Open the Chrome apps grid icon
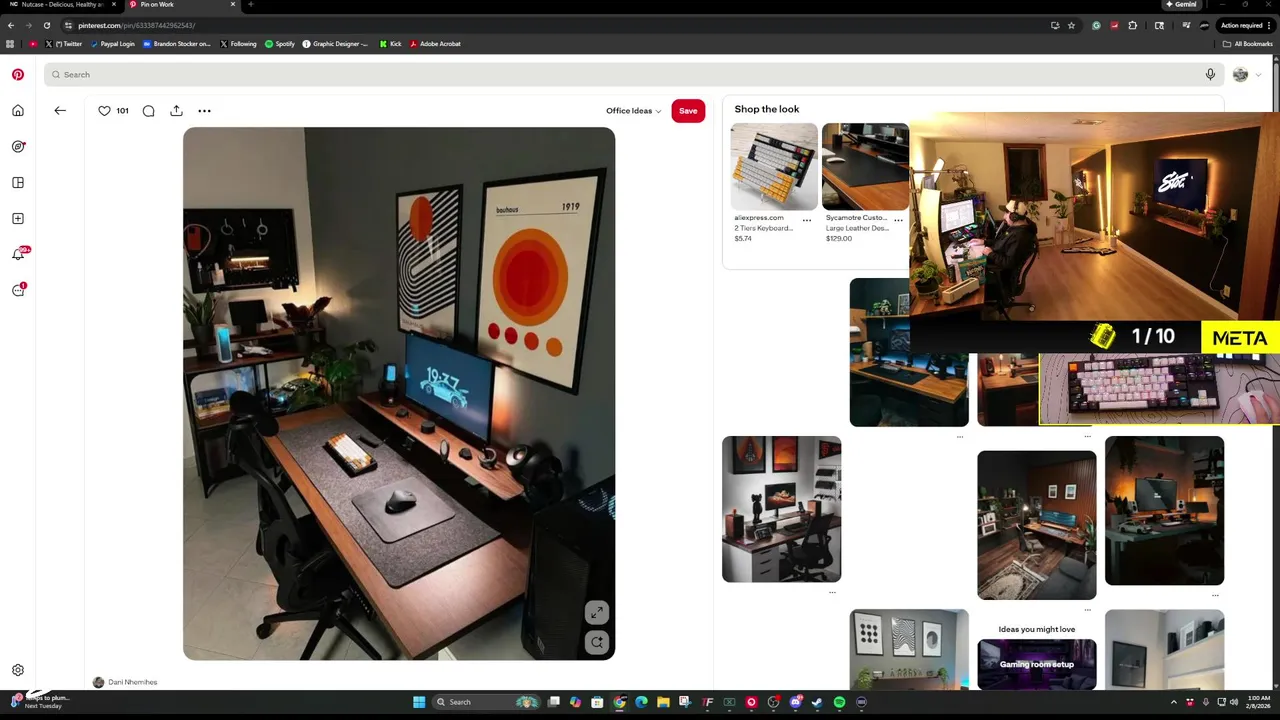Screen dimensions: 1280x720 10,44
